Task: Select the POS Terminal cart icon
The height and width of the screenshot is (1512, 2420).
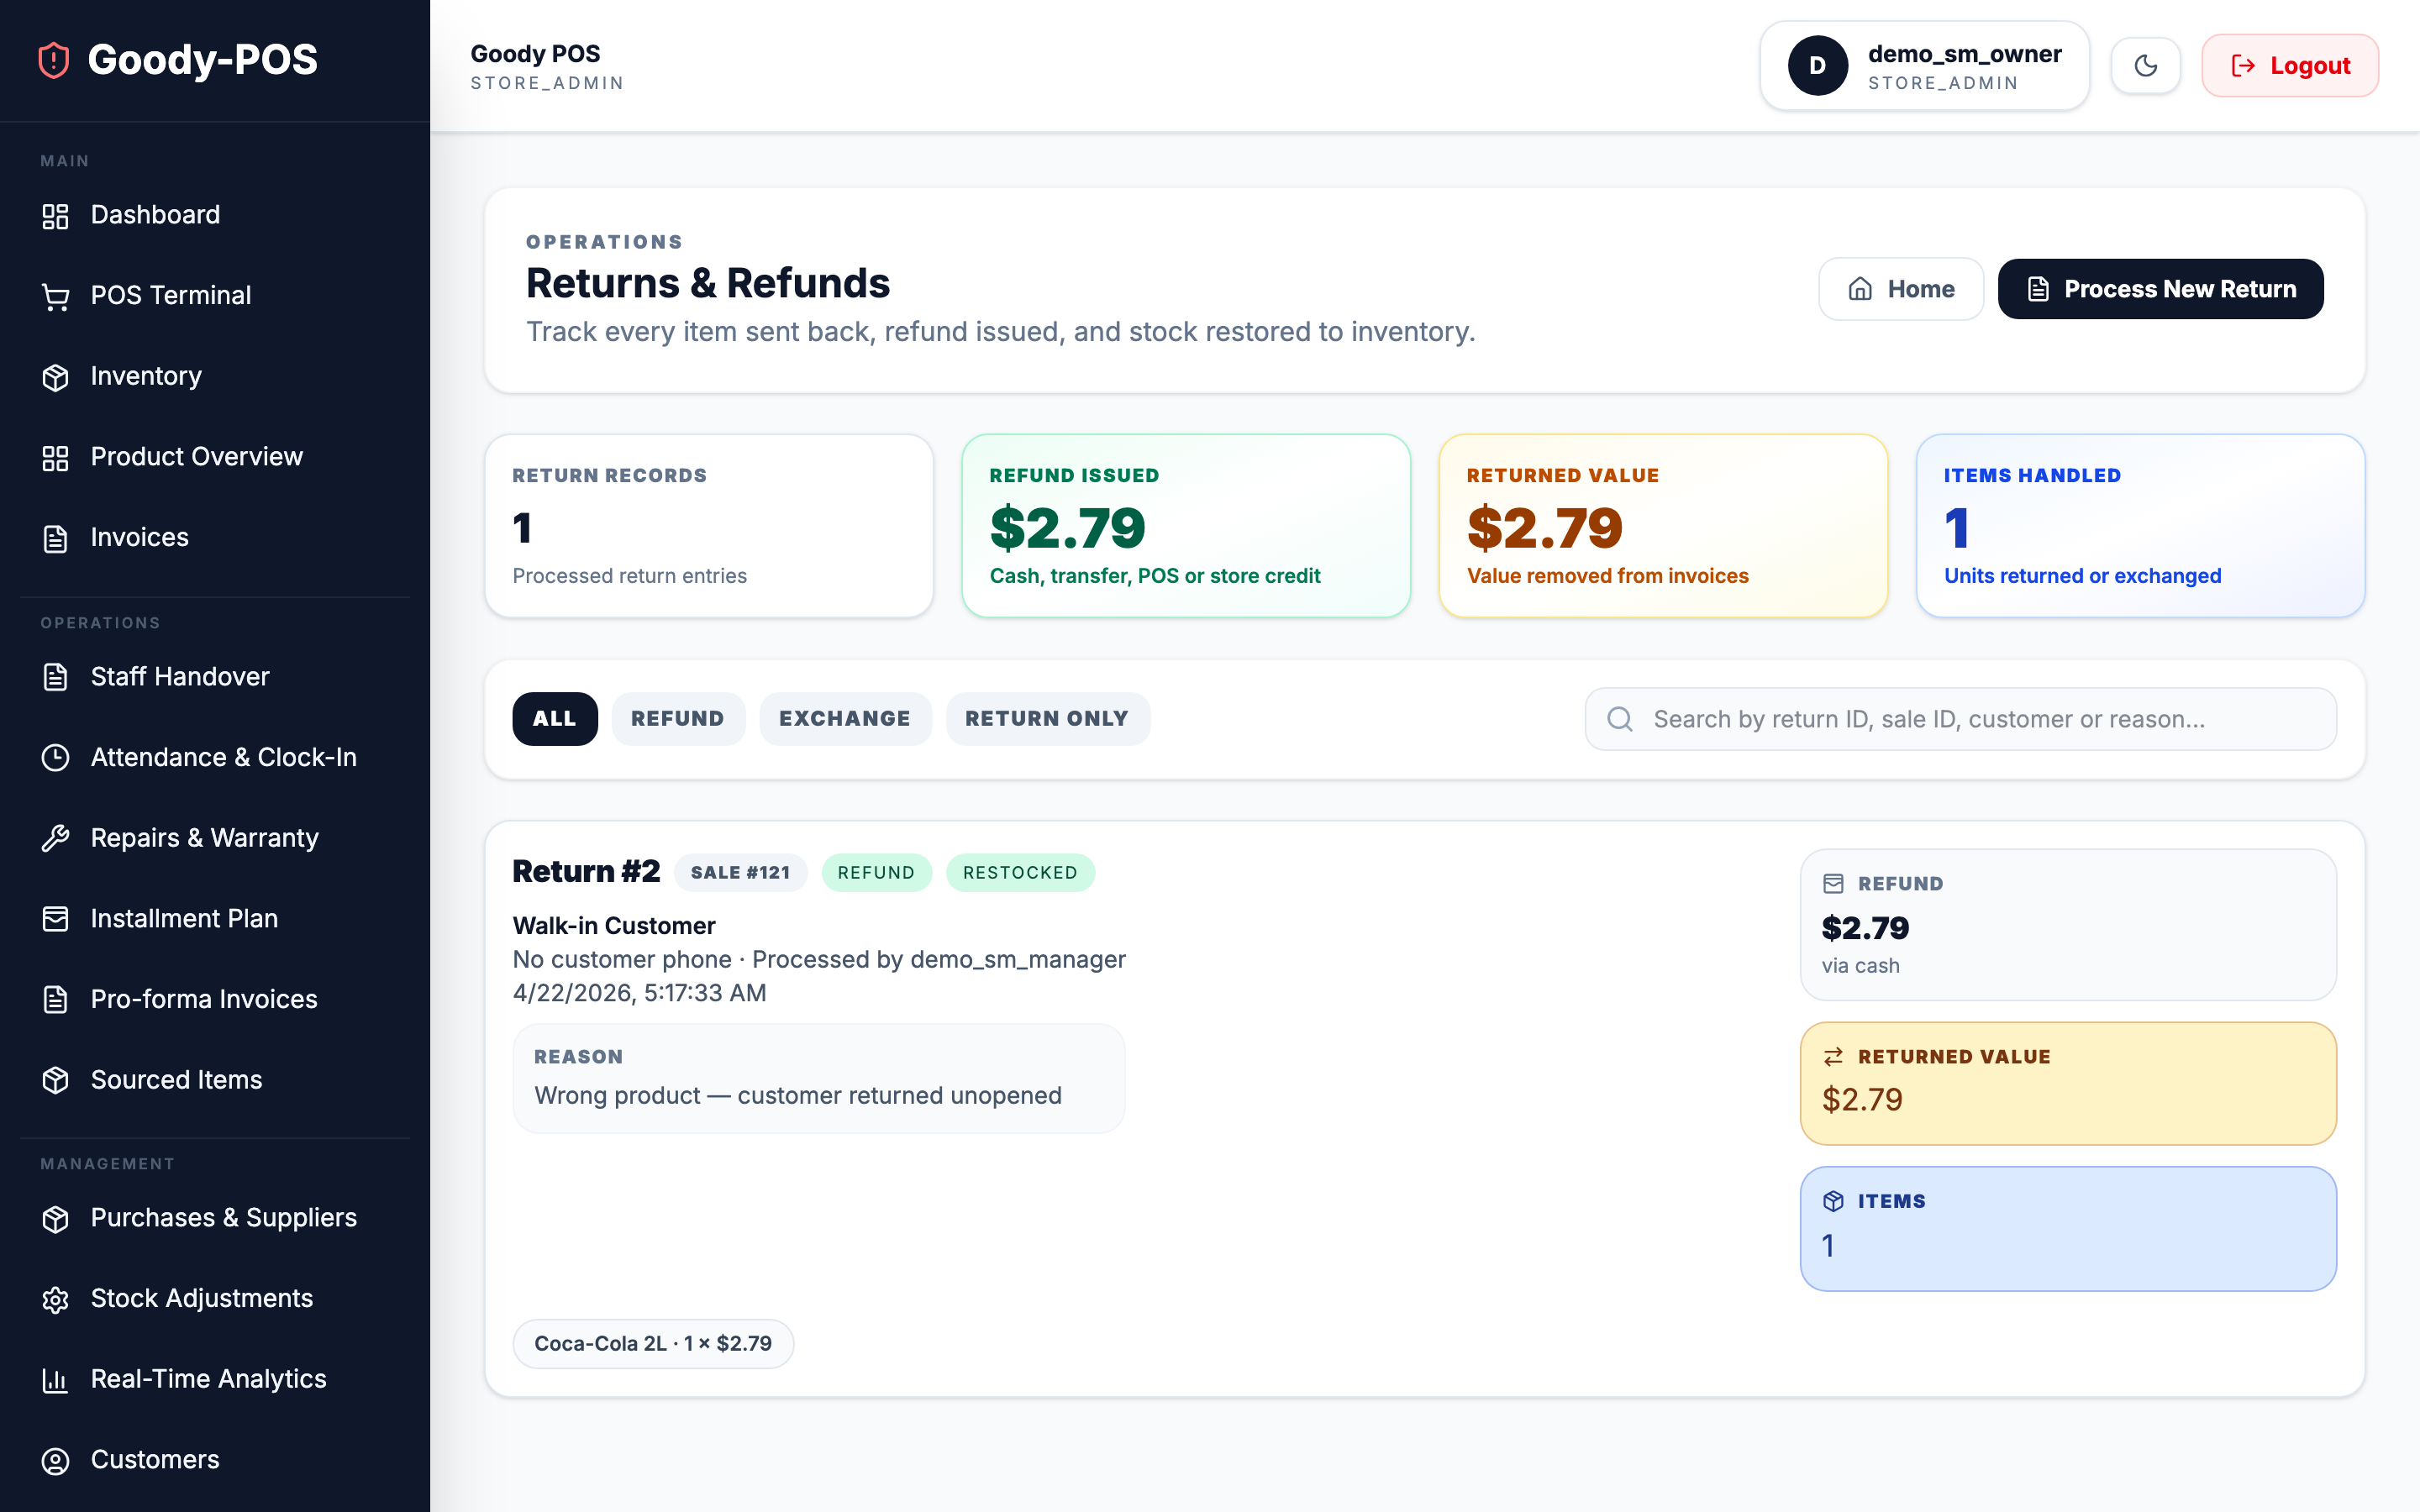Action: (x=55, y=295)
